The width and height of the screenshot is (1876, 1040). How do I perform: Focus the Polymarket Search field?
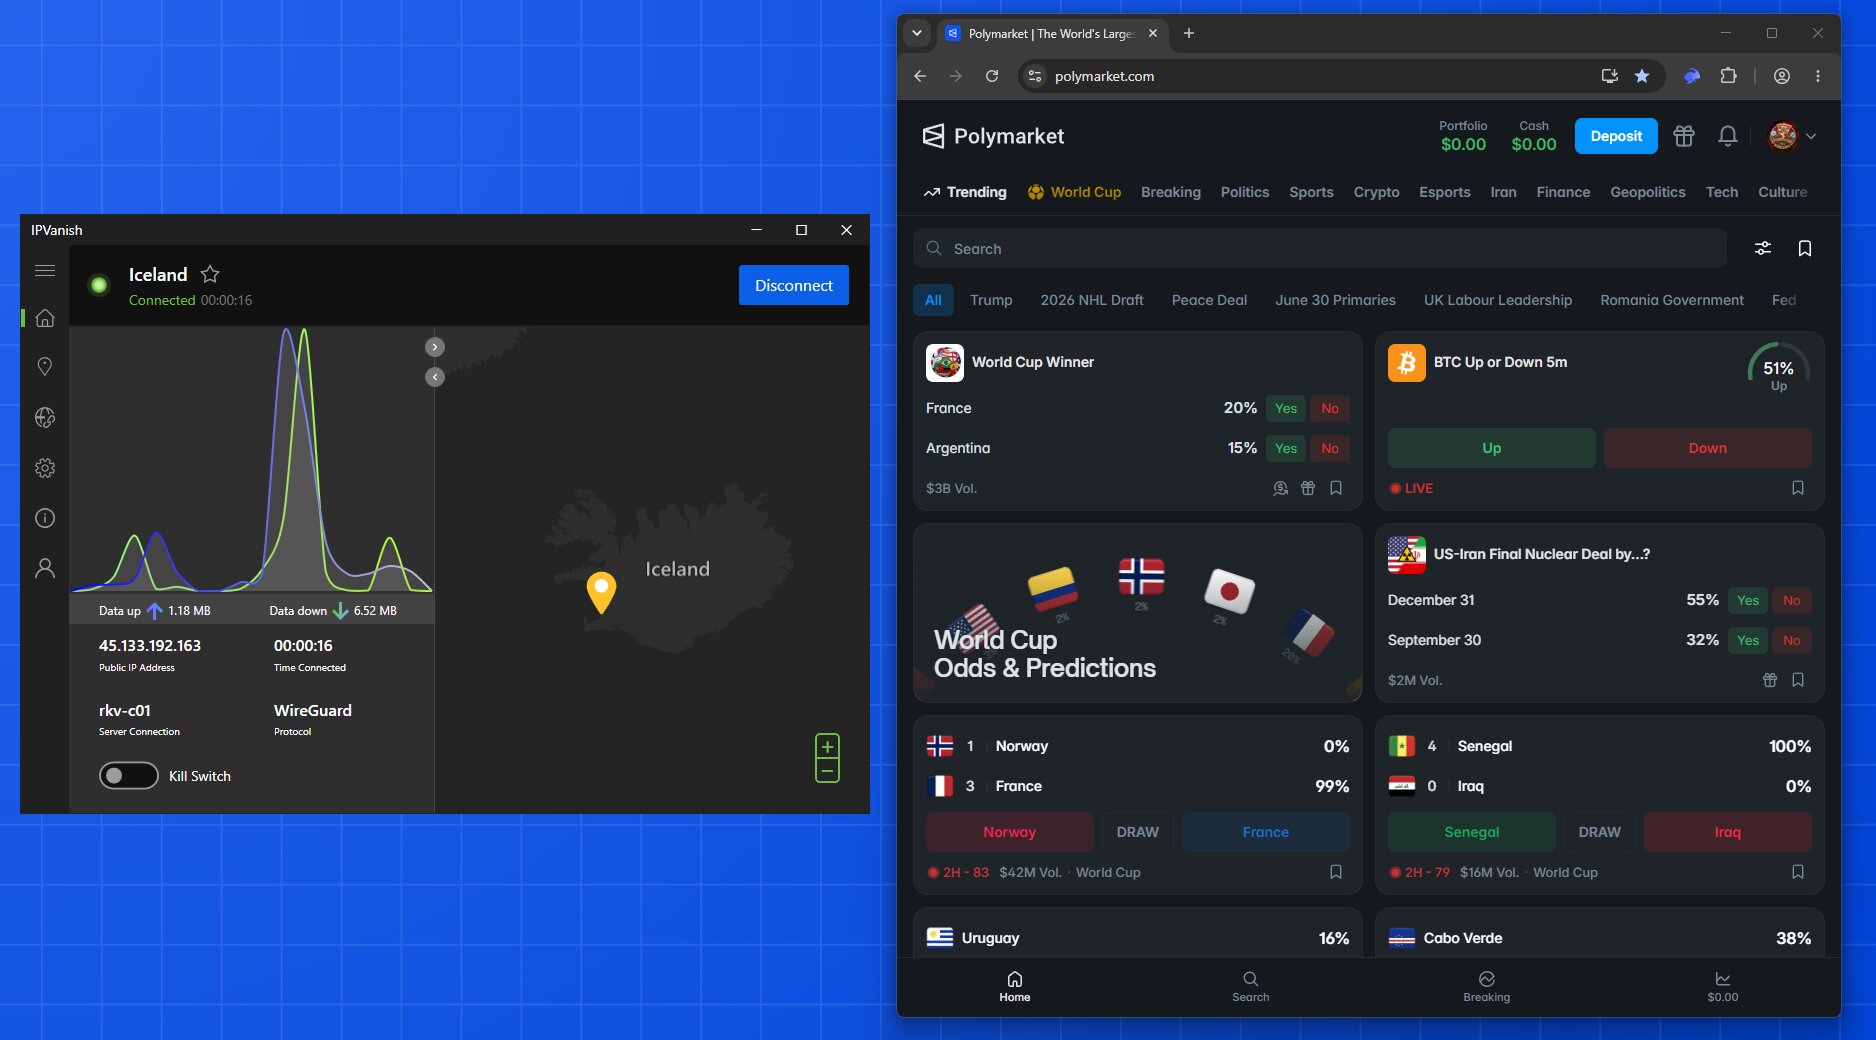[x=1320, y=248]
